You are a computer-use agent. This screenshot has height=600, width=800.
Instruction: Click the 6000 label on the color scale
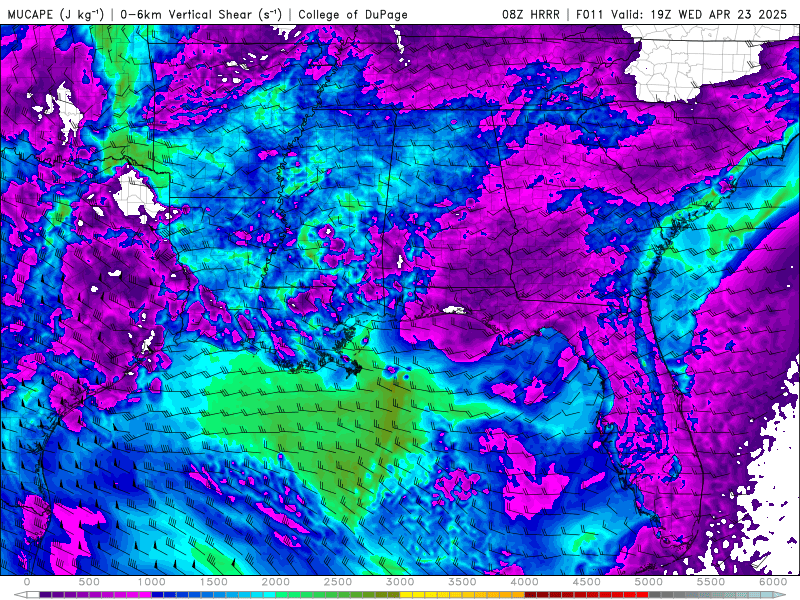click(773, 582)
